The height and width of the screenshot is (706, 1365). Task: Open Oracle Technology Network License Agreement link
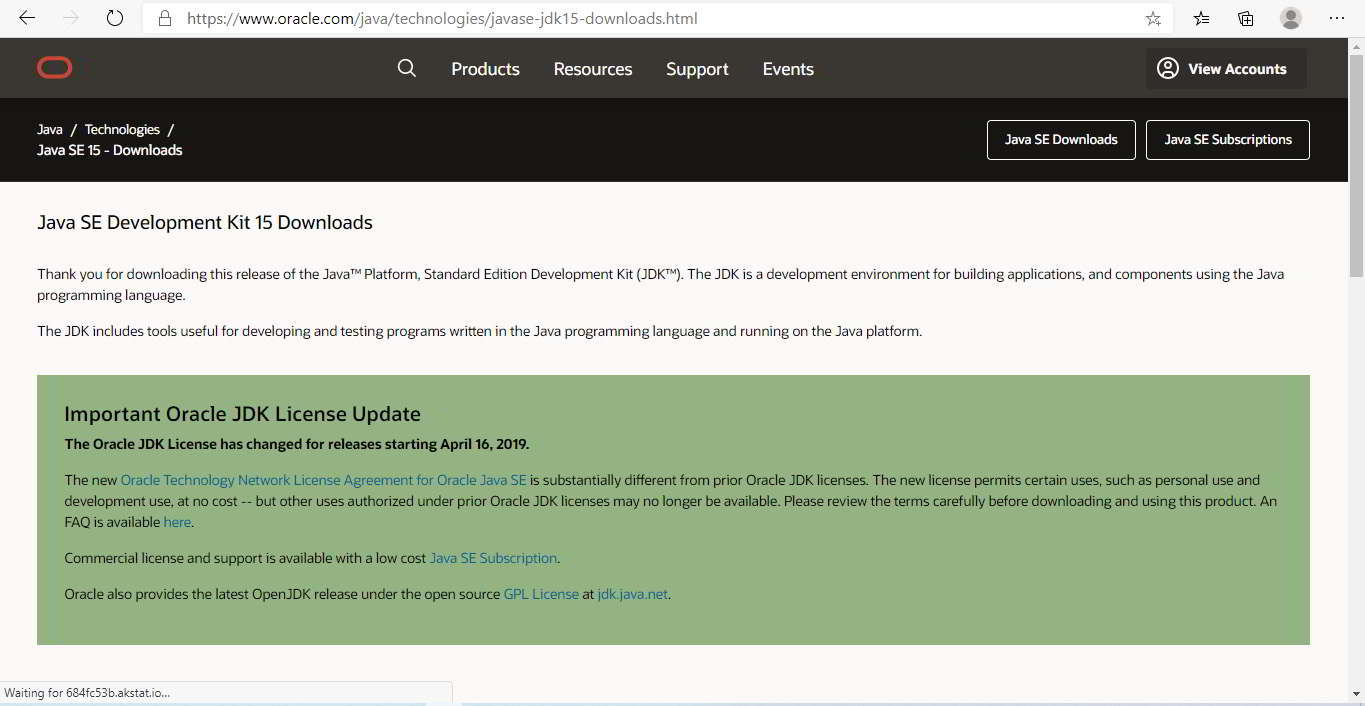pos(323,480)
